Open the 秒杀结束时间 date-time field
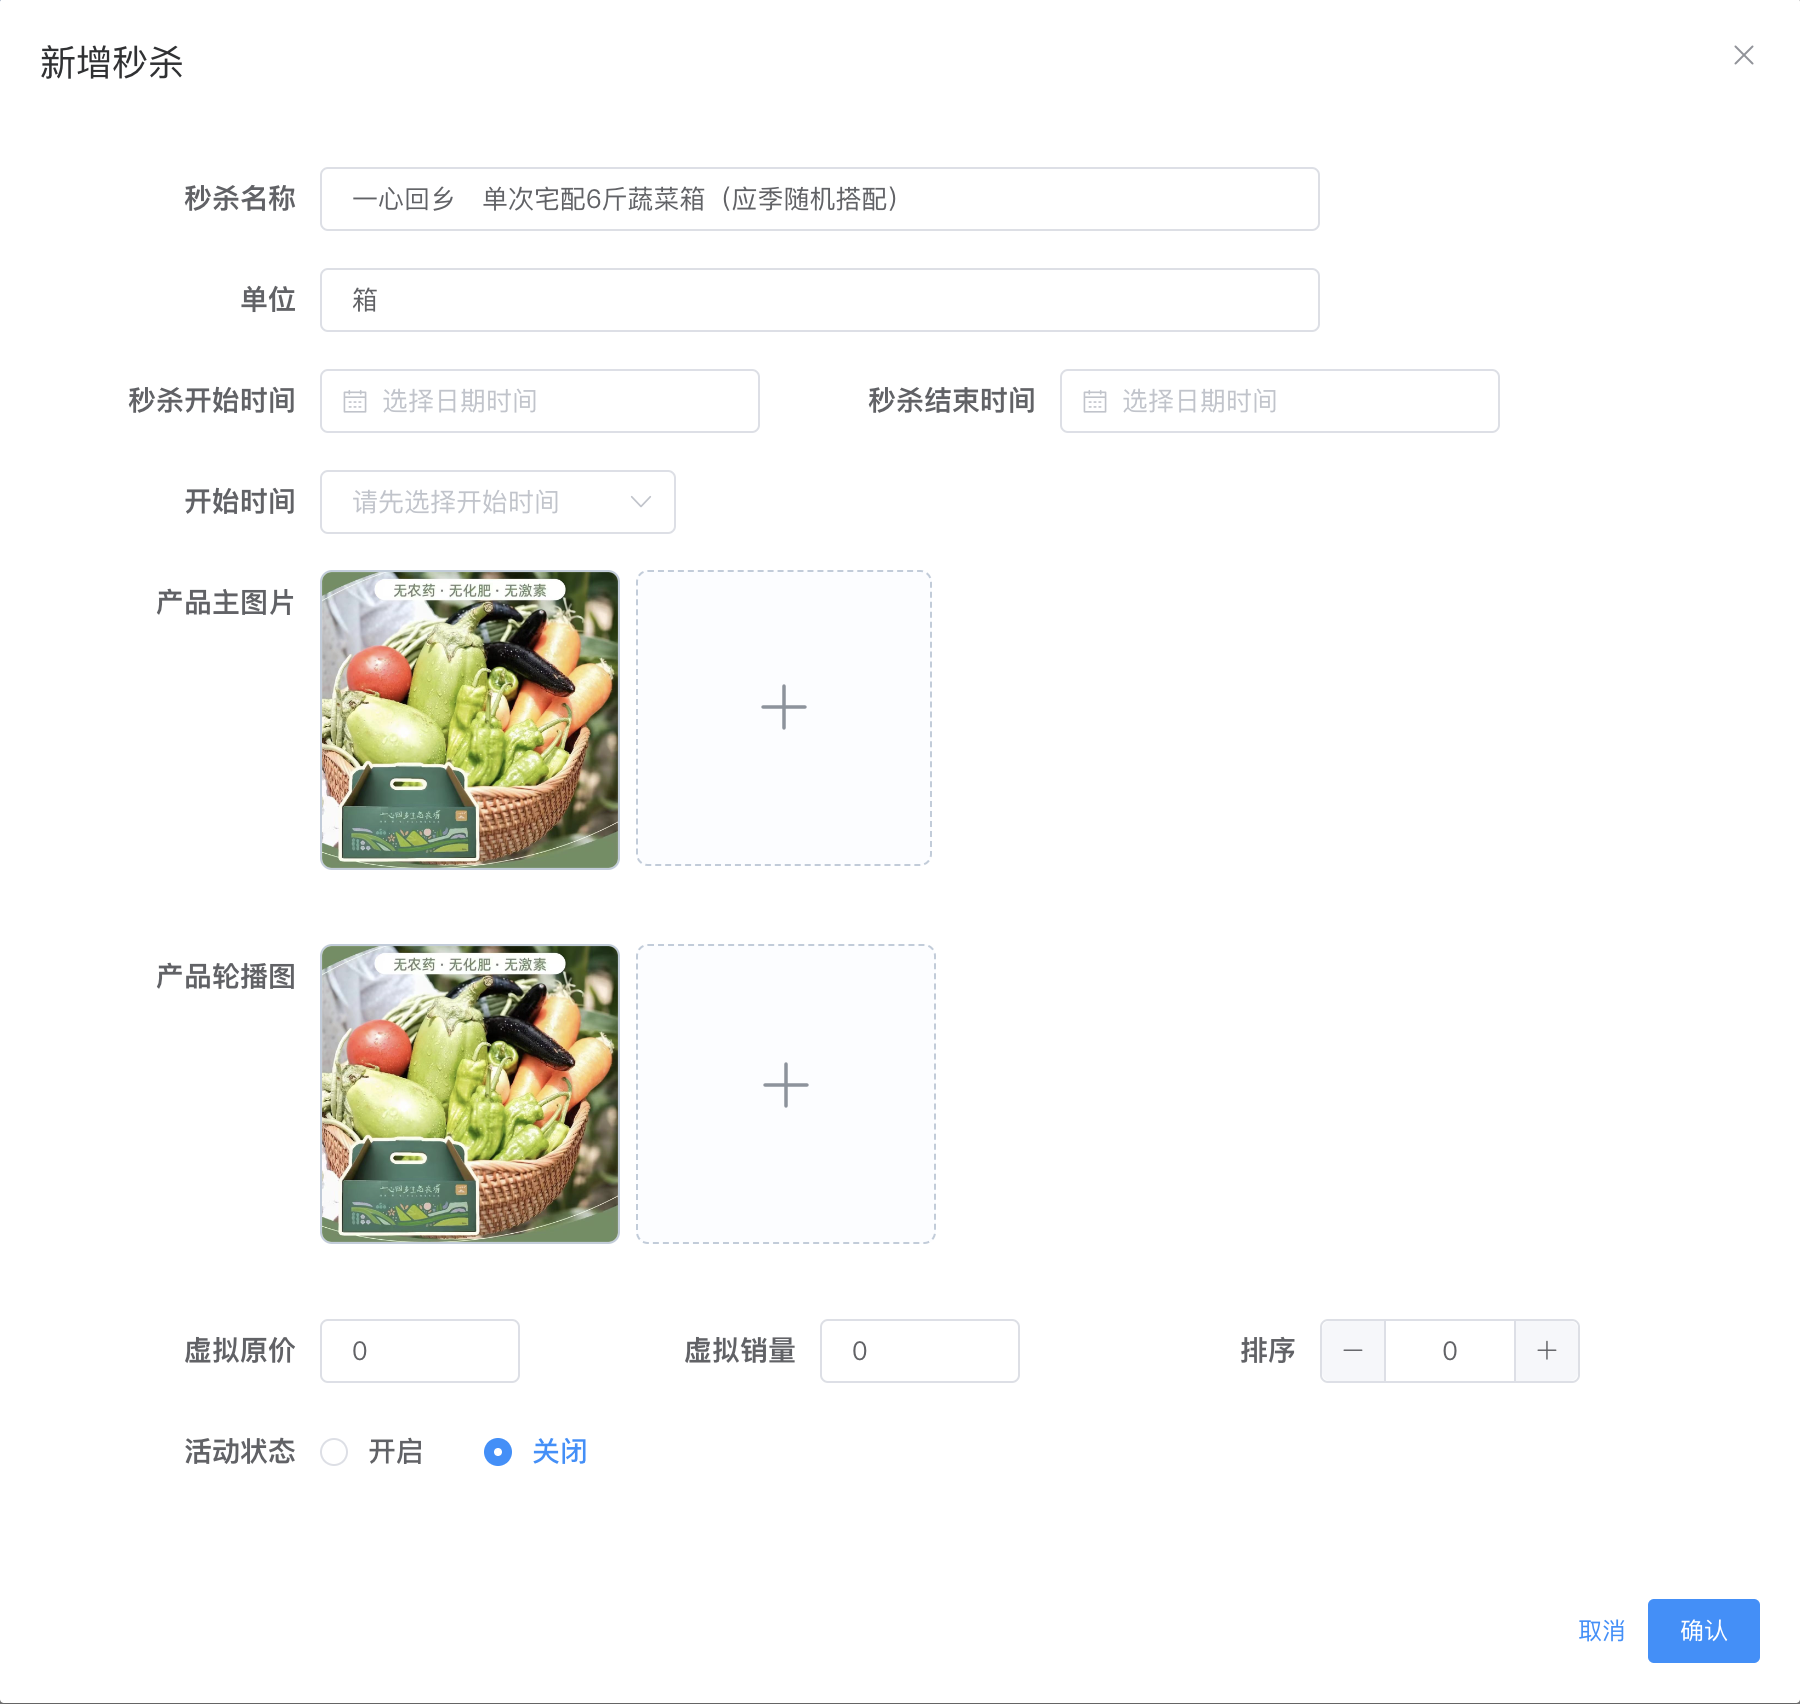 (1278, 401)
